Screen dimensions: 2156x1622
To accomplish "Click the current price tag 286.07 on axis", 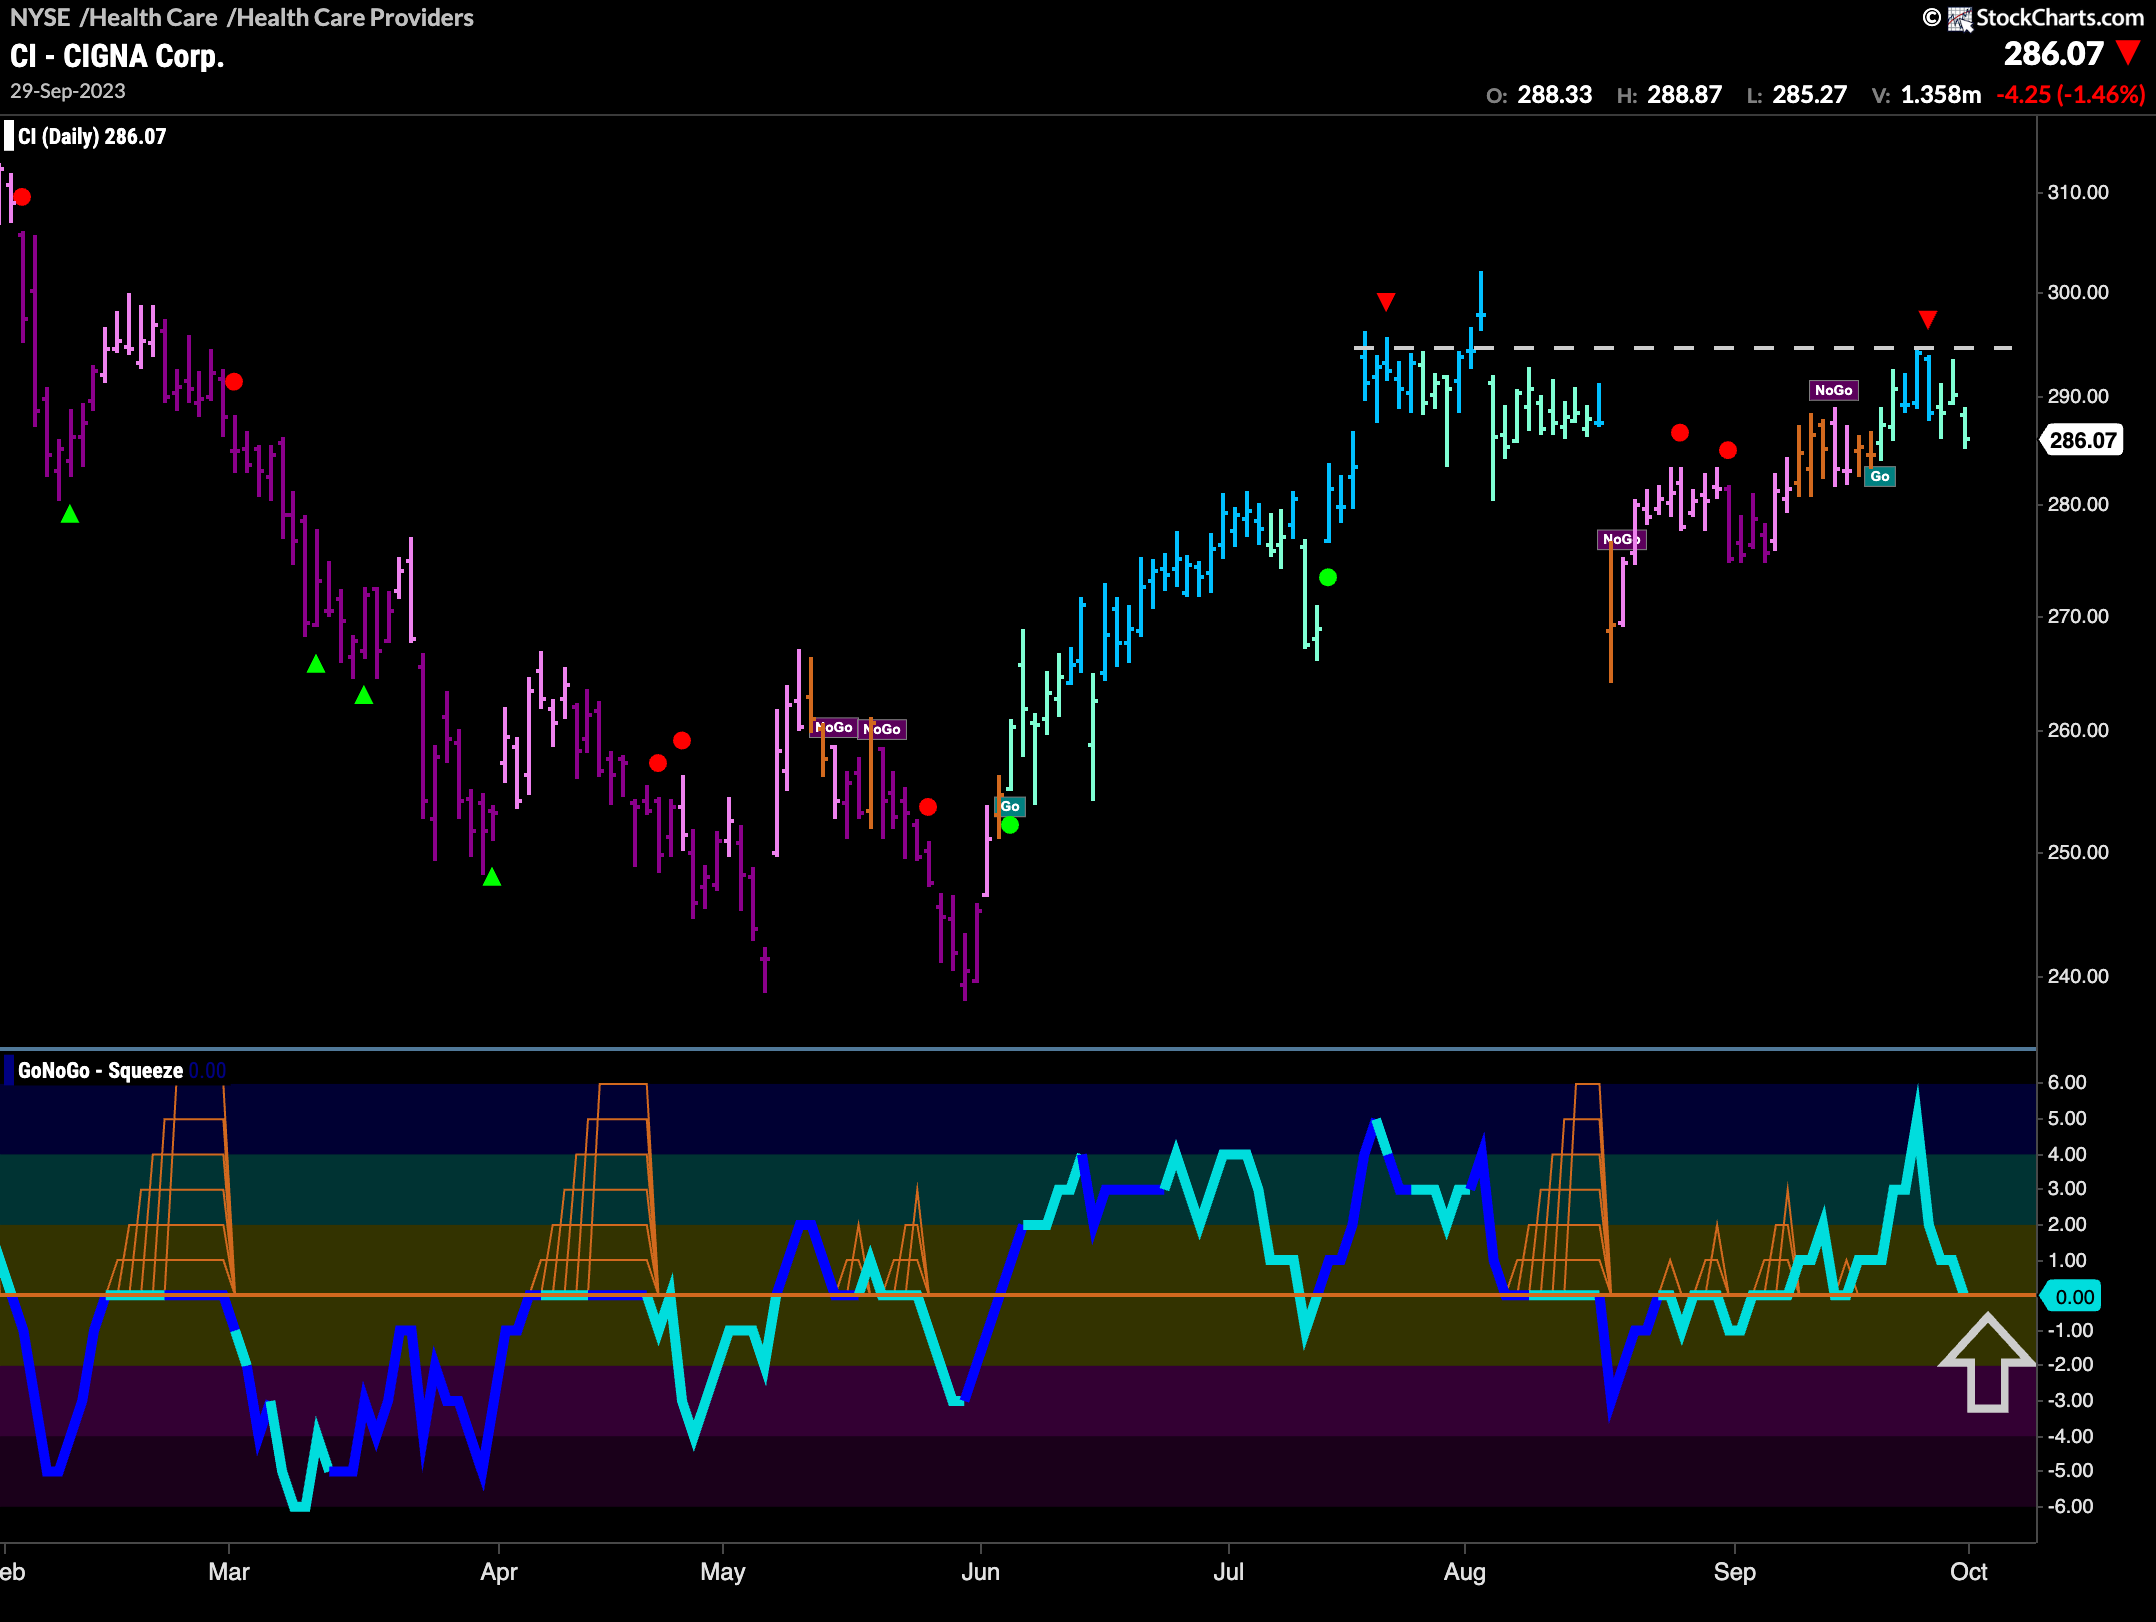I will (2082, 440).
